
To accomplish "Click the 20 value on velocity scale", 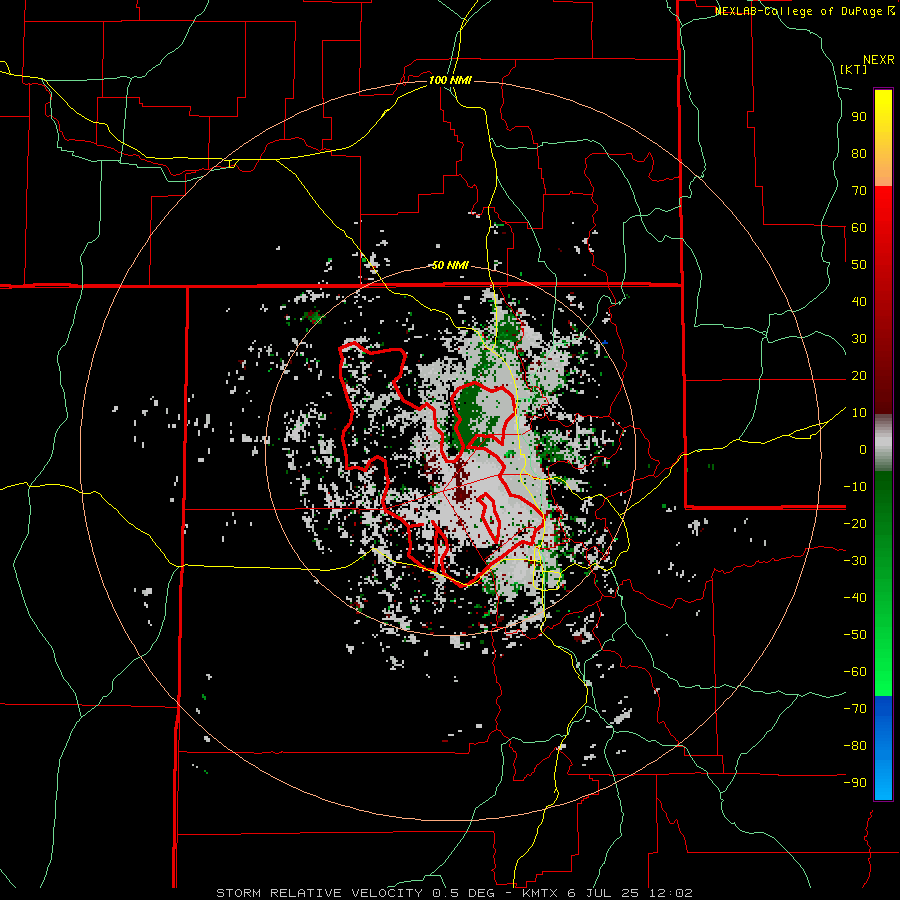I will (859, 376).
